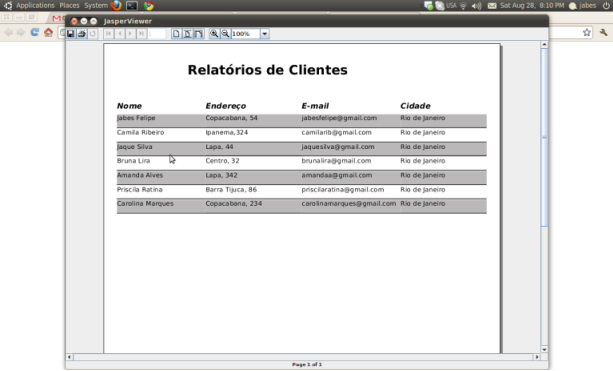Screen dimensions: 613x371
Task: Click the clock showing Sat Aug 28
Action: pyautogui.click(x=532, y=5)
